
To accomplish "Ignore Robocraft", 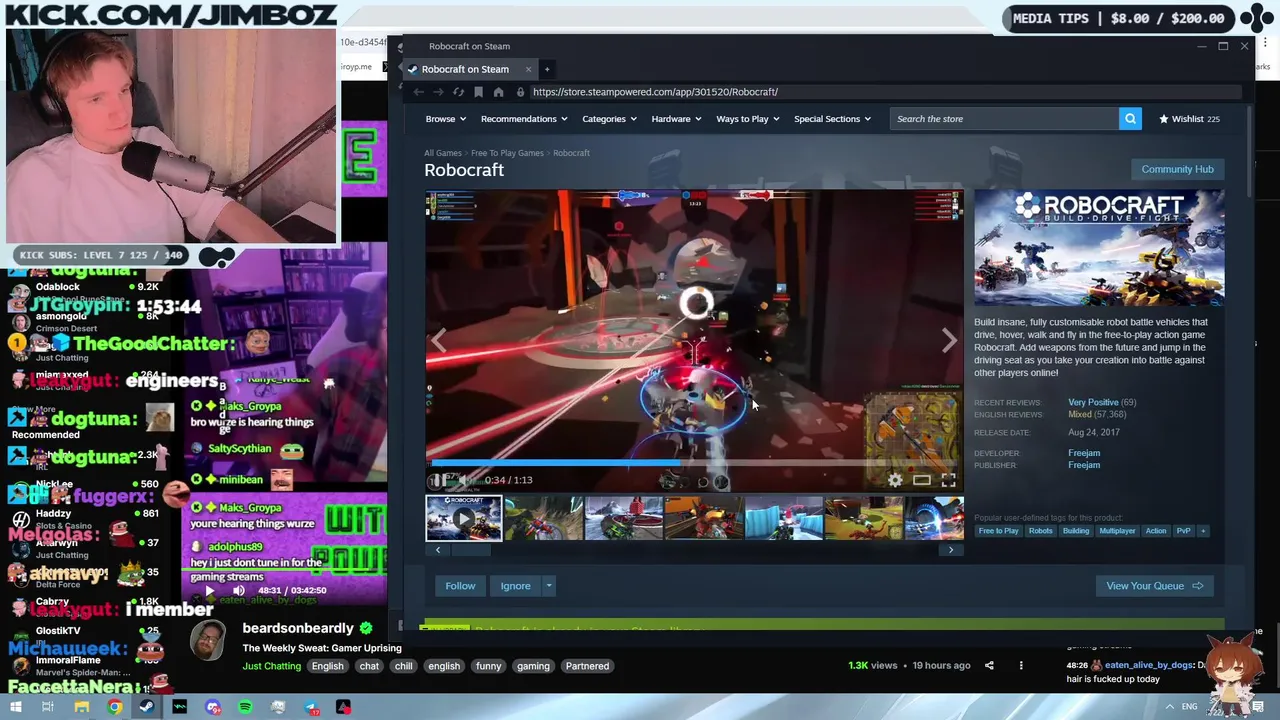I will tap(516, 586).
